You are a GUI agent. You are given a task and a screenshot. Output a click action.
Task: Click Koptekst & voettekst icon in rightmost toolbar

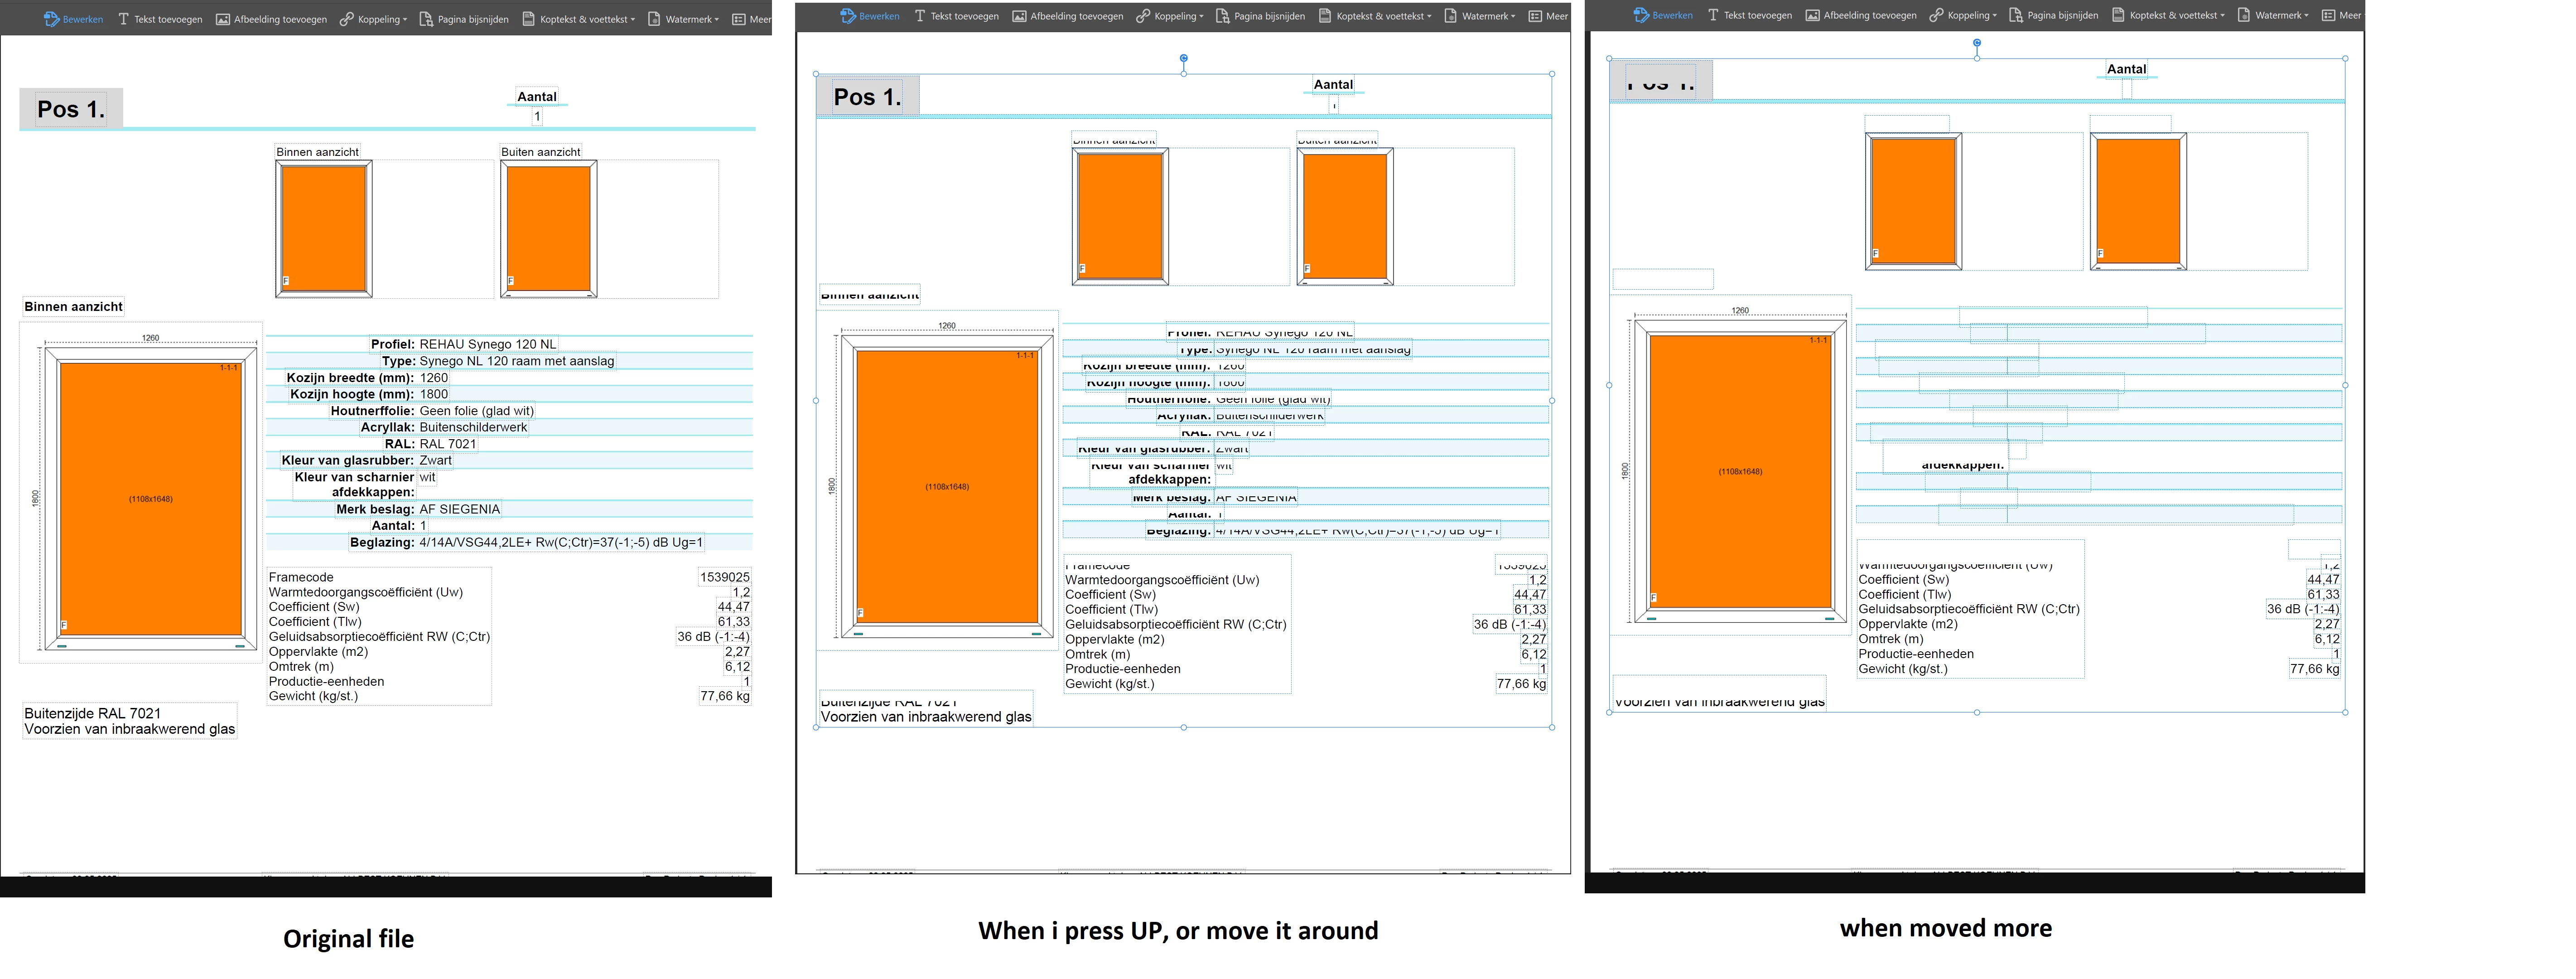(2118, 15)
